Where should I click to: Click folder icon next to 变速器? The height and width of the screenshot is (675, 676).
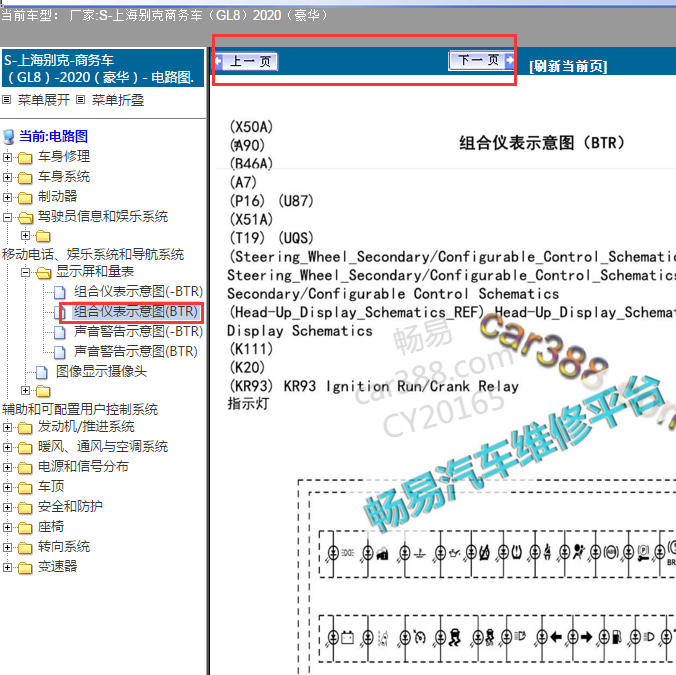25,568
